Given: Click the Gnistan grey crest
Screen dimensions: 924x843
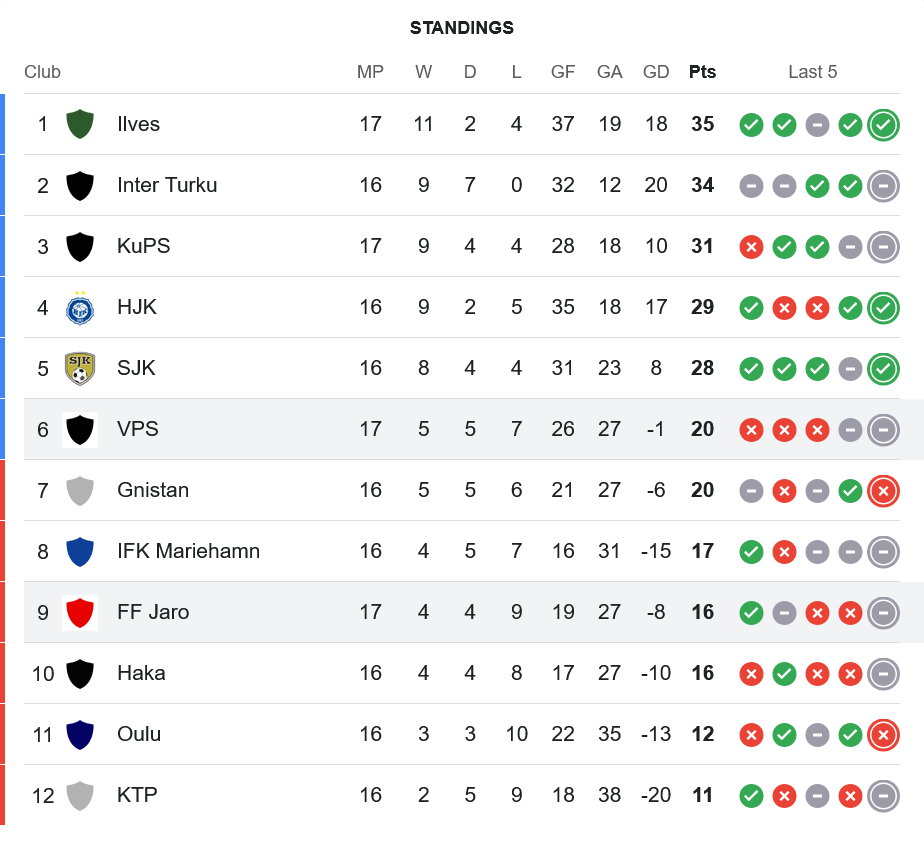Looking at the screenshot, I should point(80,490).
